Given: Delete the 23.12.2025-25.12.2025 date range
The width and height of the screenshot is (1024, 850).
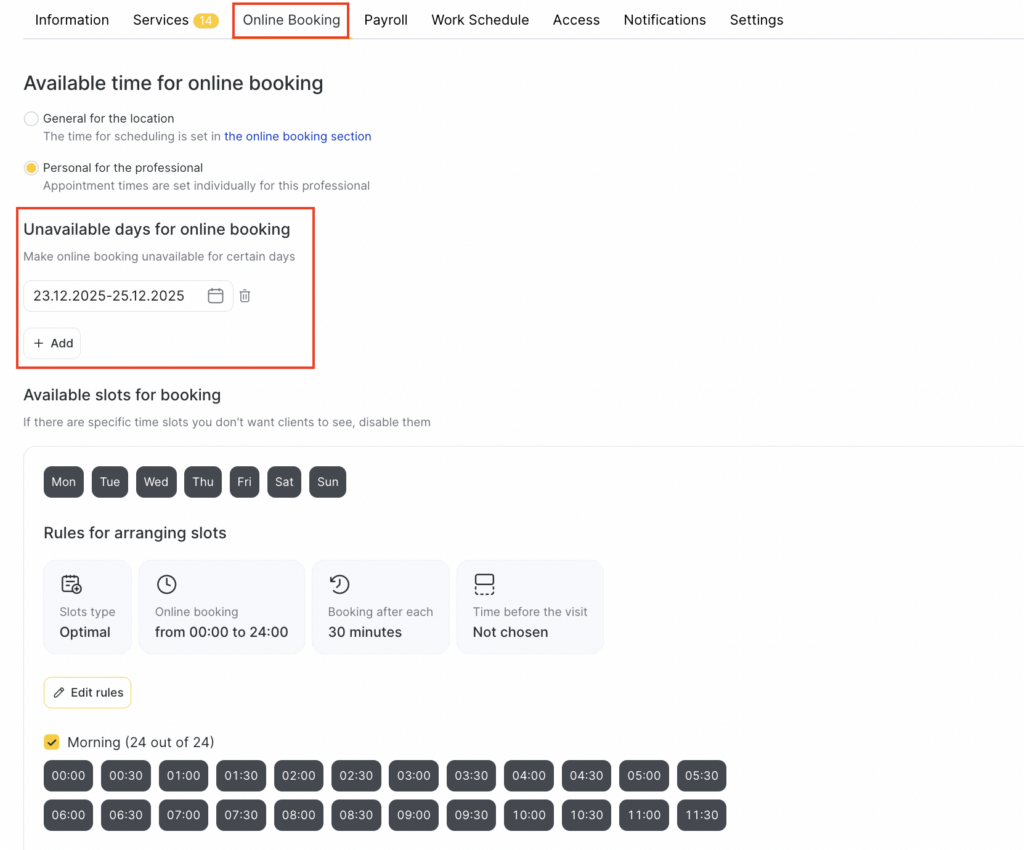Looking at the screenshot, I should coord(245,296).
